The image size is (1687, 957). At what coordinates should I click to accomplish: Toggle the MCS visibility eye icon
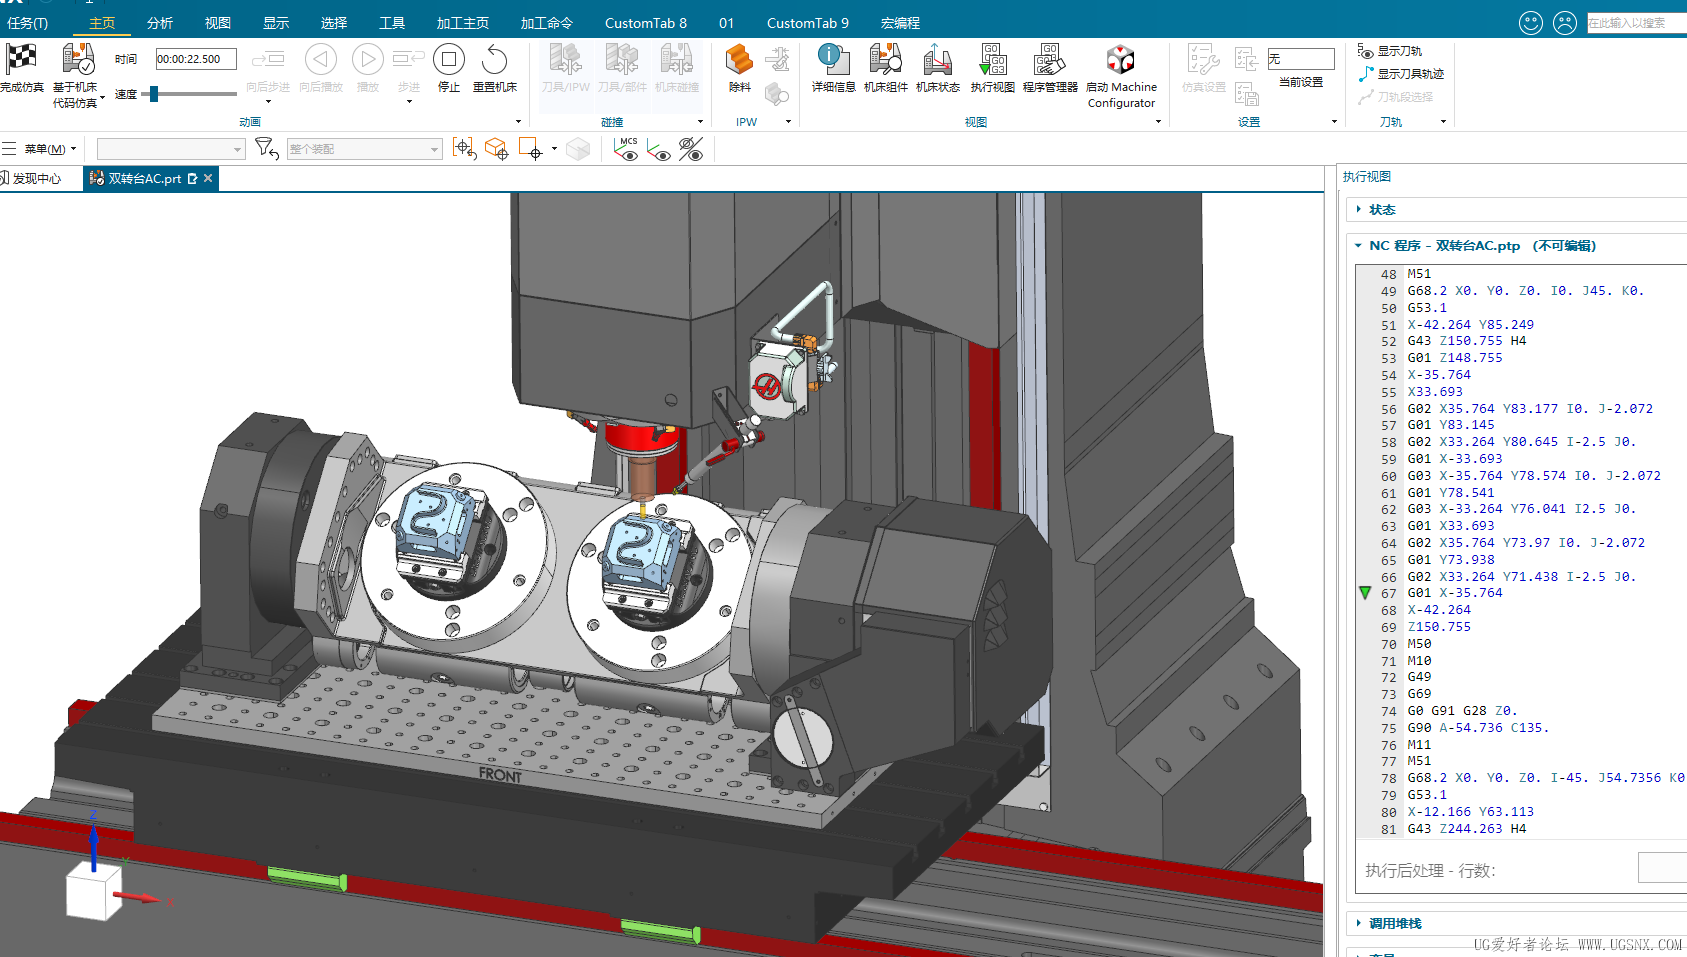[626, 150]
